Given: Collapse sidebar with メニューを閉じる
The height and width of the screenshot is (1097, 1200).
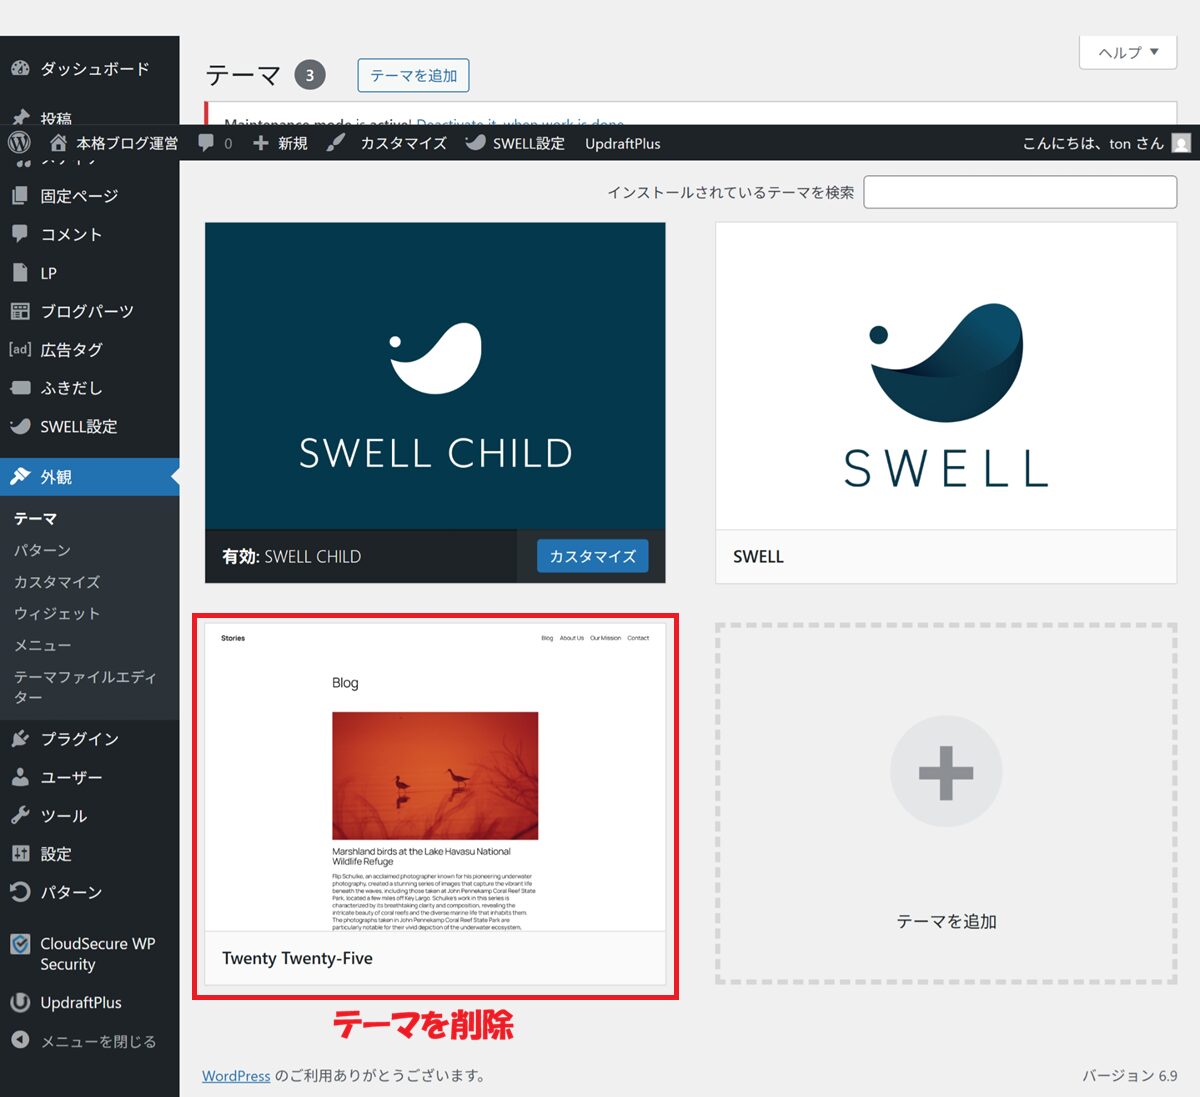Looking at the screenshot, I should (x=85, y=1041).
